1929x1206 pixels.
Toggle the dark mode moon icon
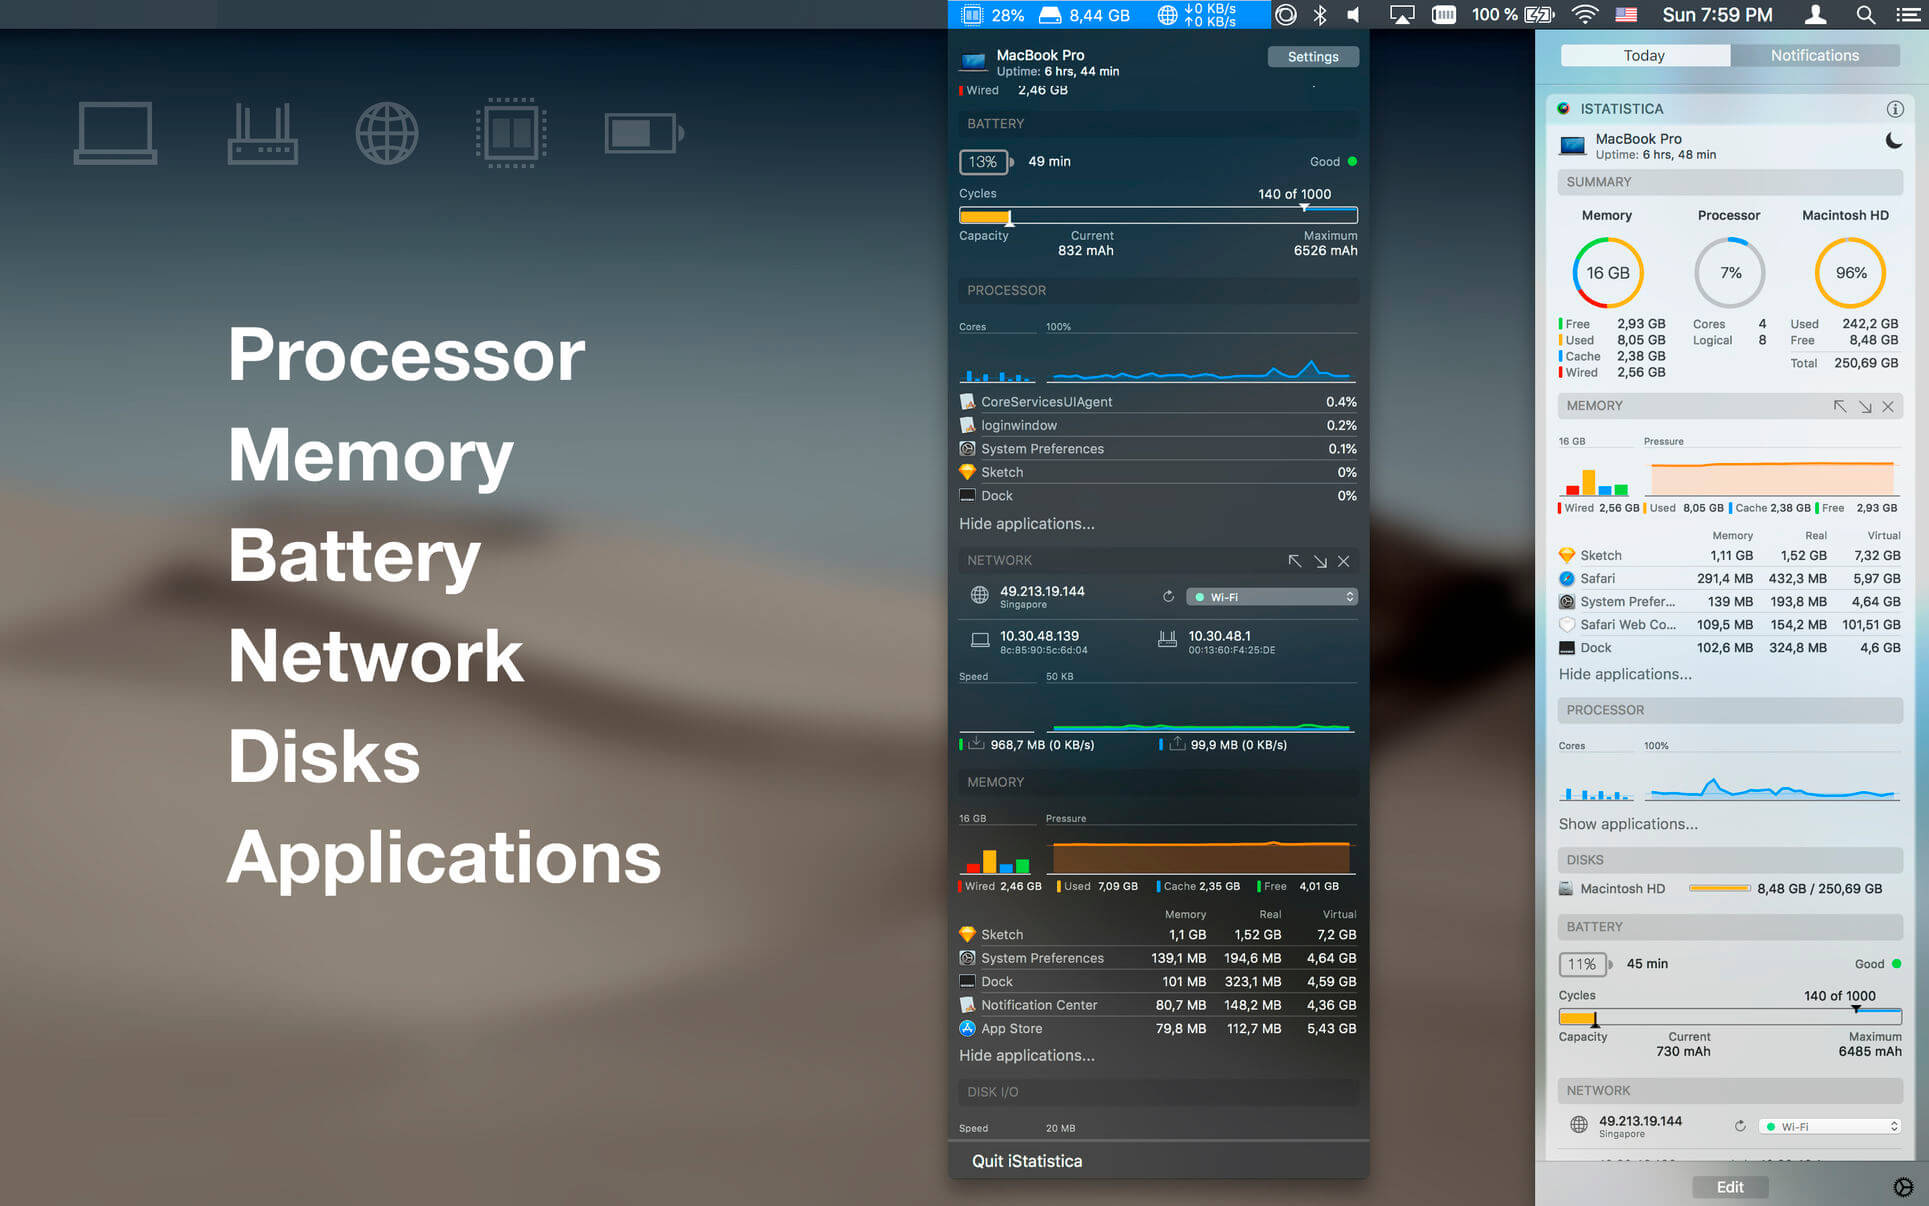coord(1893,141)
